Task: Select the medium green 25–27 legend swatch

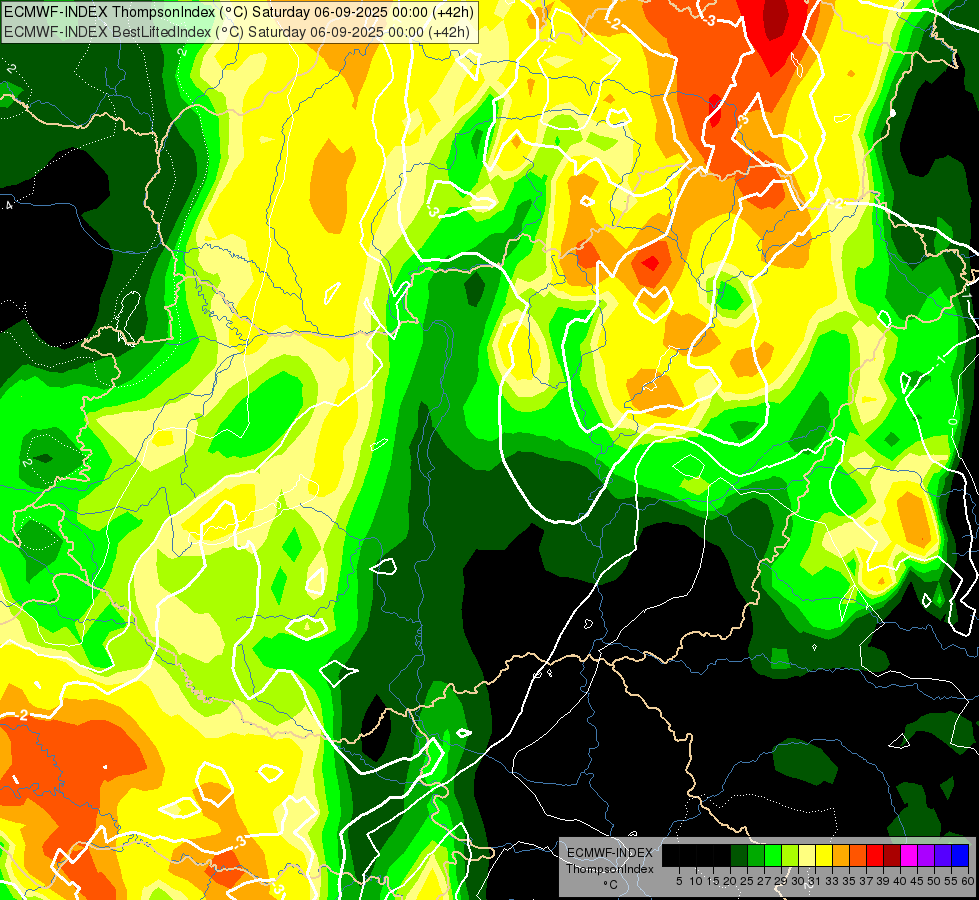Action: tap(756, 855)
